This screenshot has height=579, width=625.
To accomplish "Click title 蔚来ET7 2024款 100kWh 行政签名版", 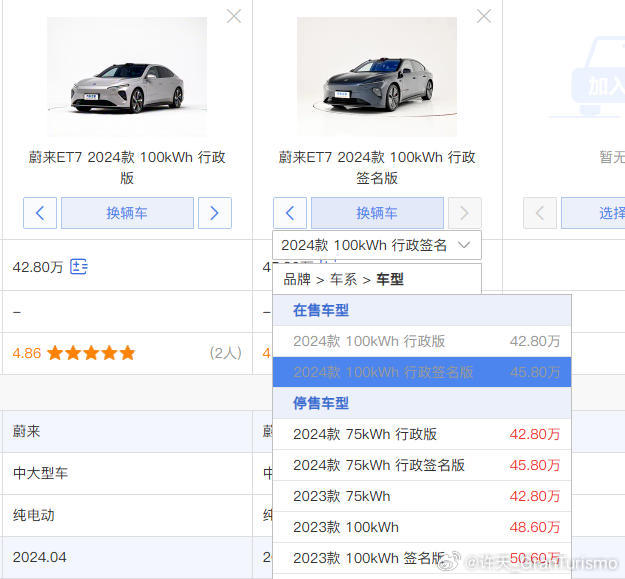I will pyautogui.click(x=377, y=167).
